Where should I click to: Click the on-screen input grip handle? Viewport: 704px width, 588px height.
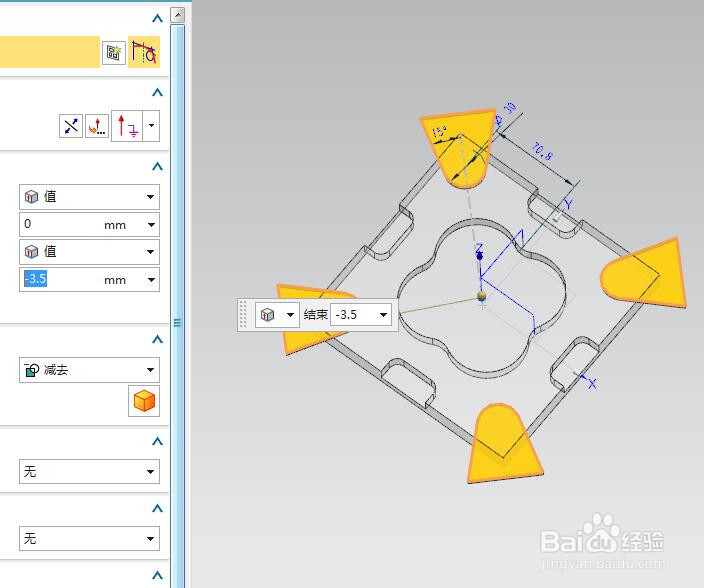click(x=243, y=315)
